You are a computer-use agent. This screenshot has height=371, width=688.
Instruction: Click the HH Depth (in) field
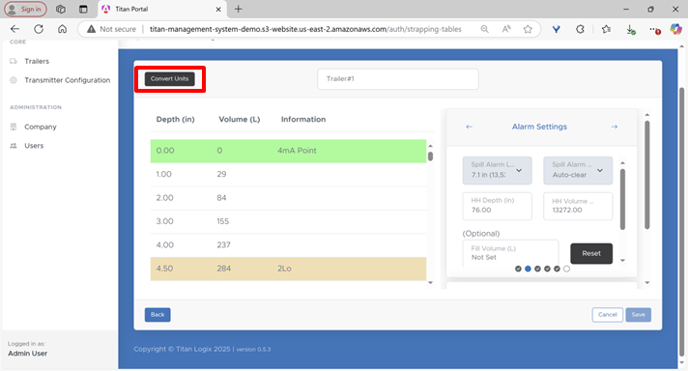pos(497,206)
